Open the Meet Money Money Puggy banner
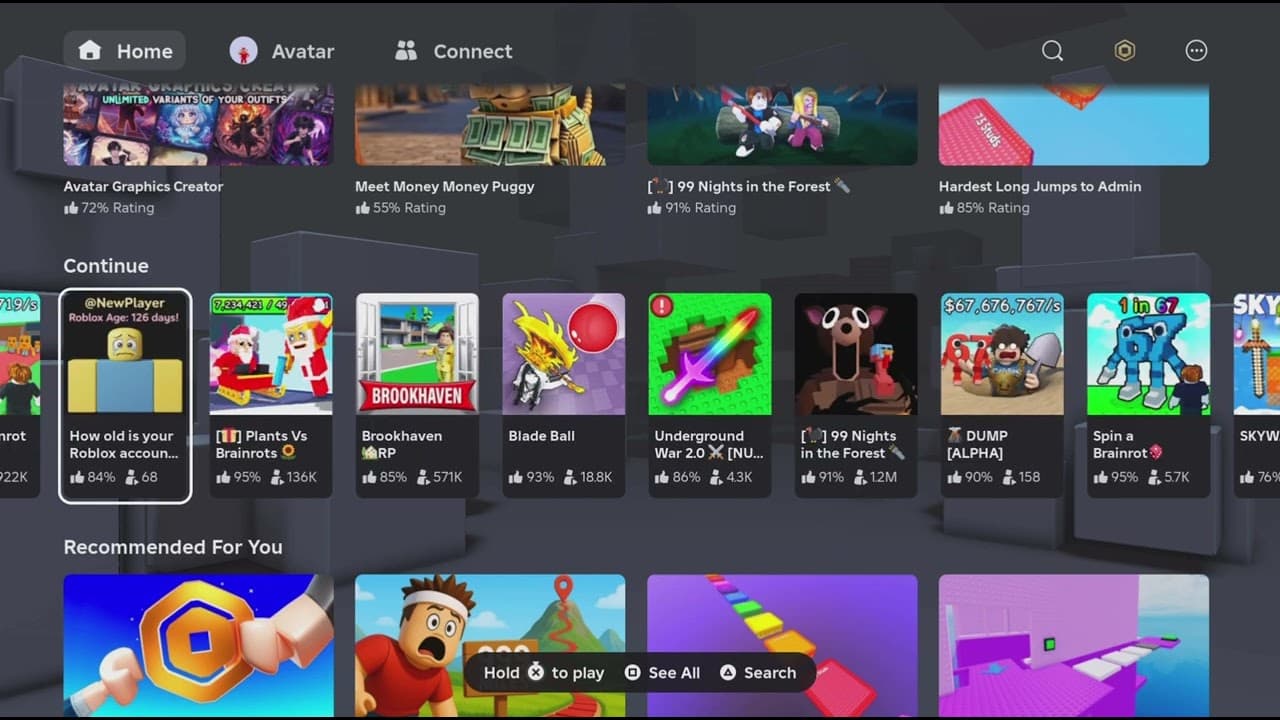The image size is (1280, 720). pos(490,125)
